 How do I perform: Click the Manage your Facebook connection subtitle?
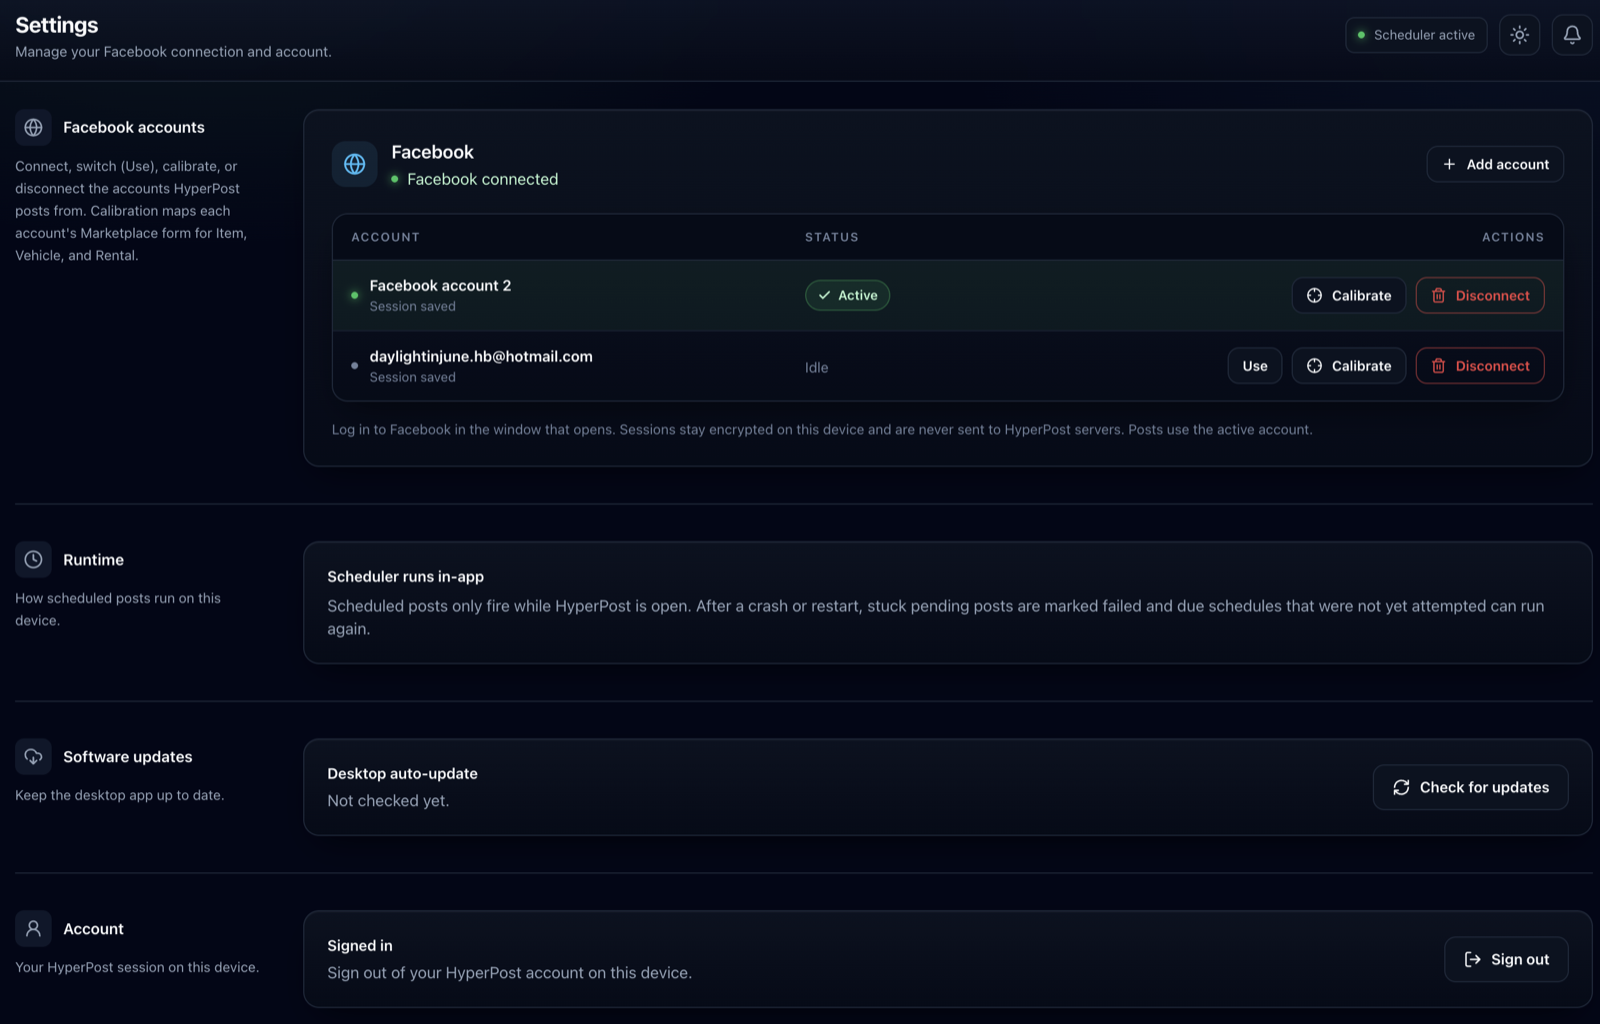pos(173,52)
